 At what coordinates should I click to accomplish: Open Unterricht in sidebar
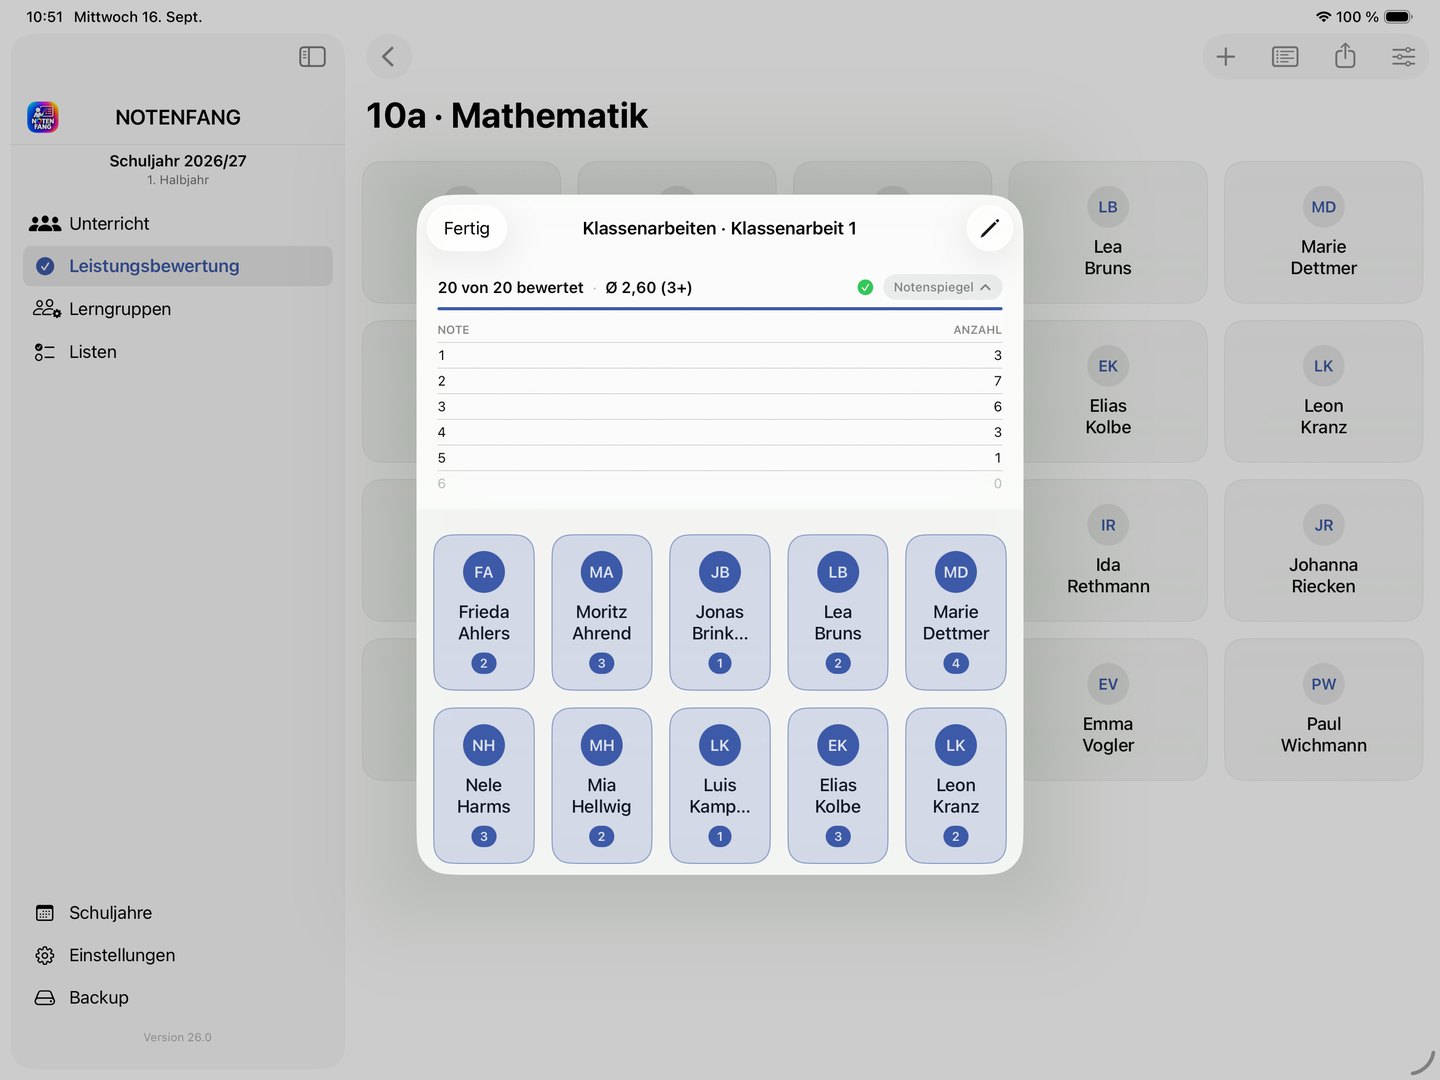[178, 224]
